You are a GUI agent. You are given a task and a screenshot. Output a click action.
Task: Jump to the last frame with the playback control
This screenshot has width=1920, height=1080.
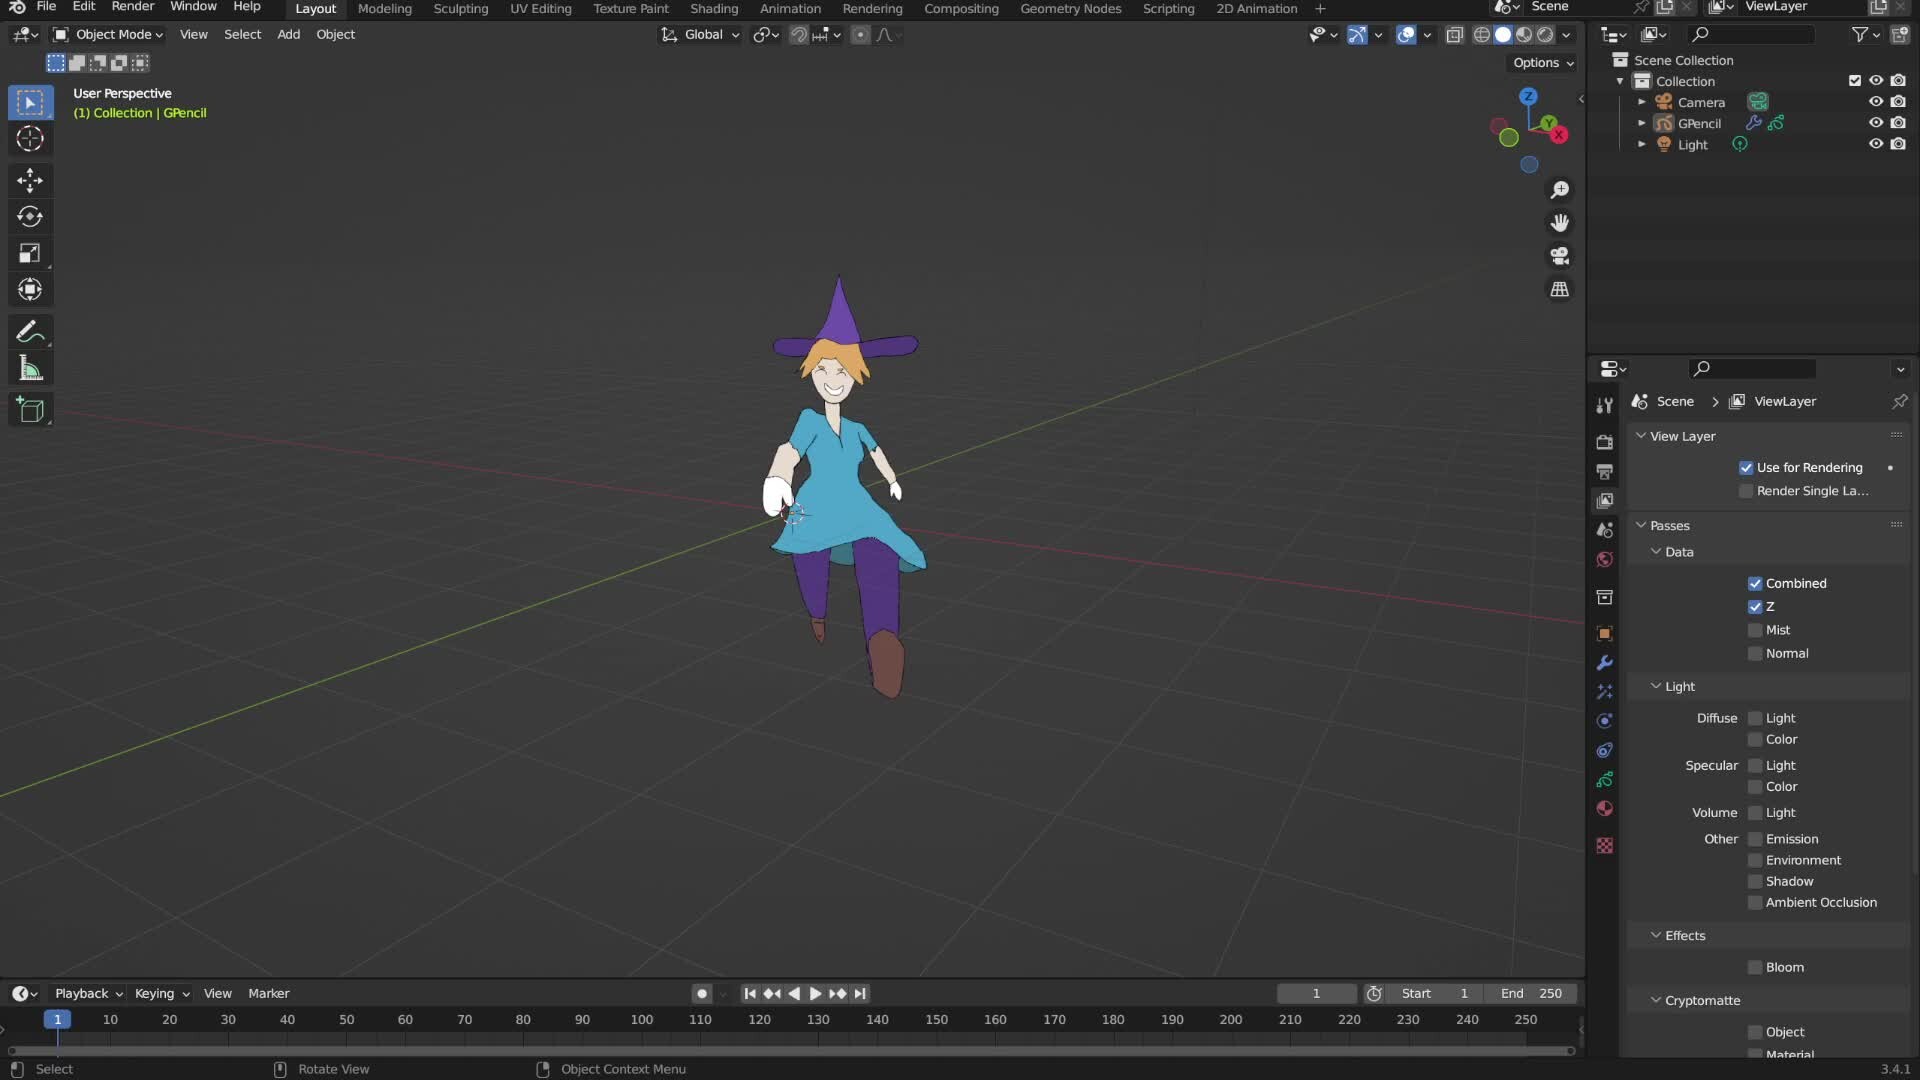[x=861, y=993]
